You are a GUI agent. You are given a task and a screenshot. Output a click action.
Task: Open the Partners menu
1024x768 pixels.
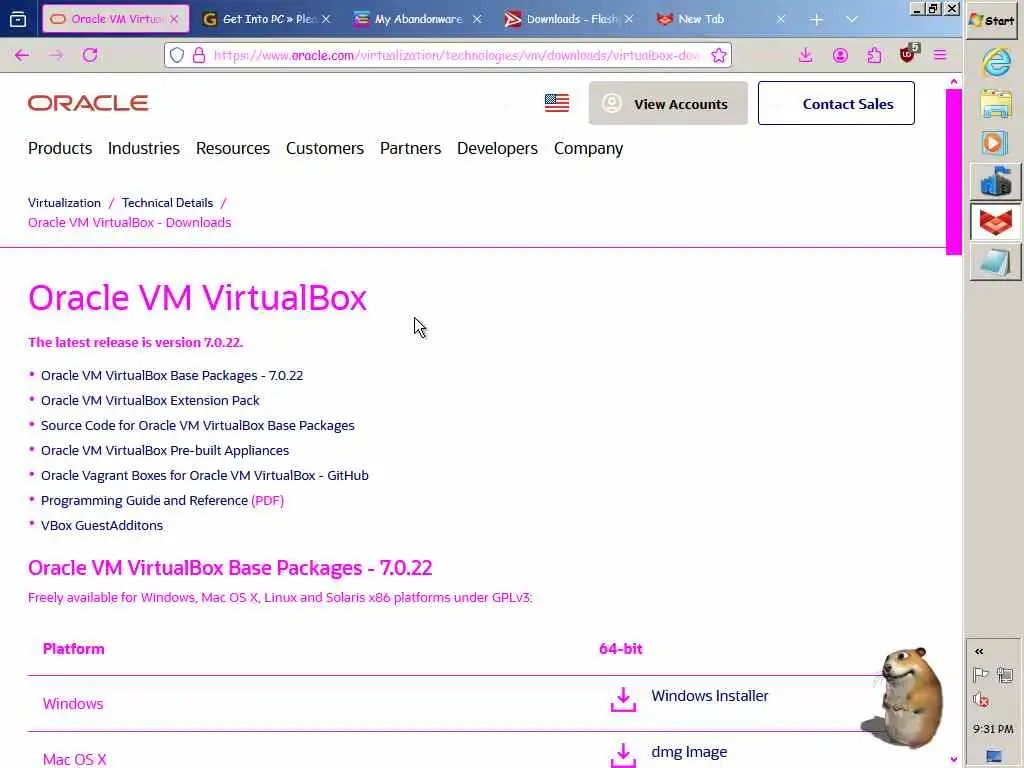click(410, 148)
